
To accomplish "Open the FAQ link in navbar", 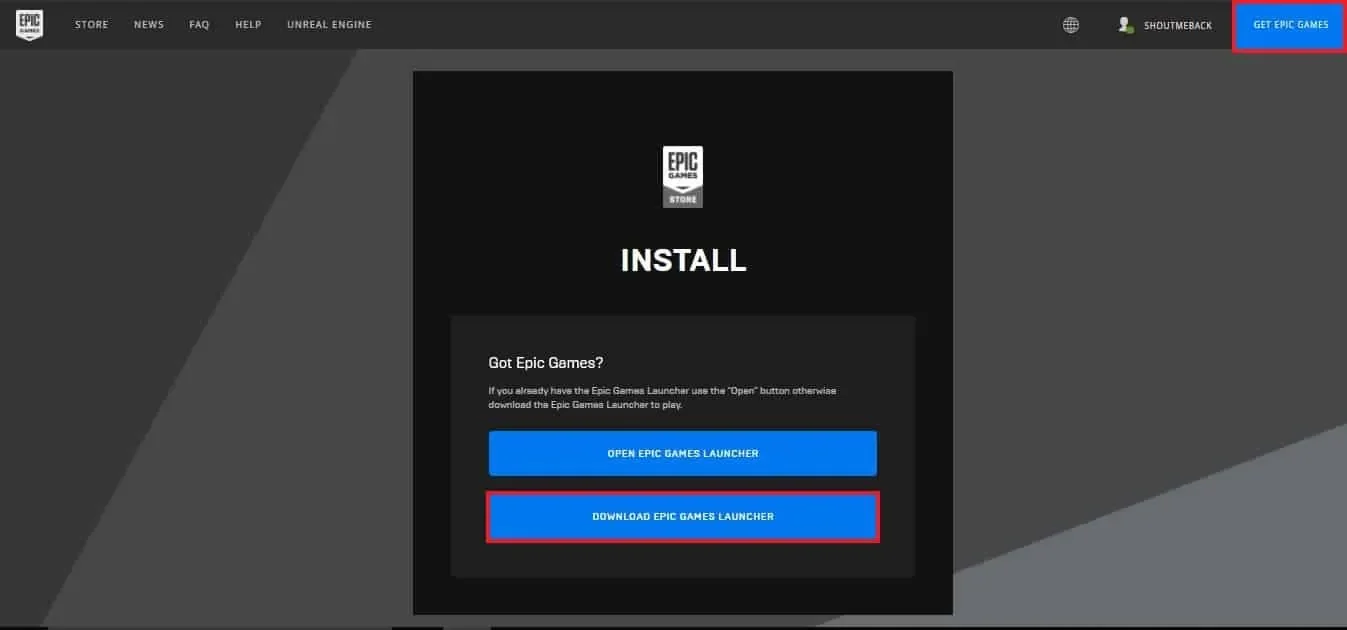I will click(199, 25).
